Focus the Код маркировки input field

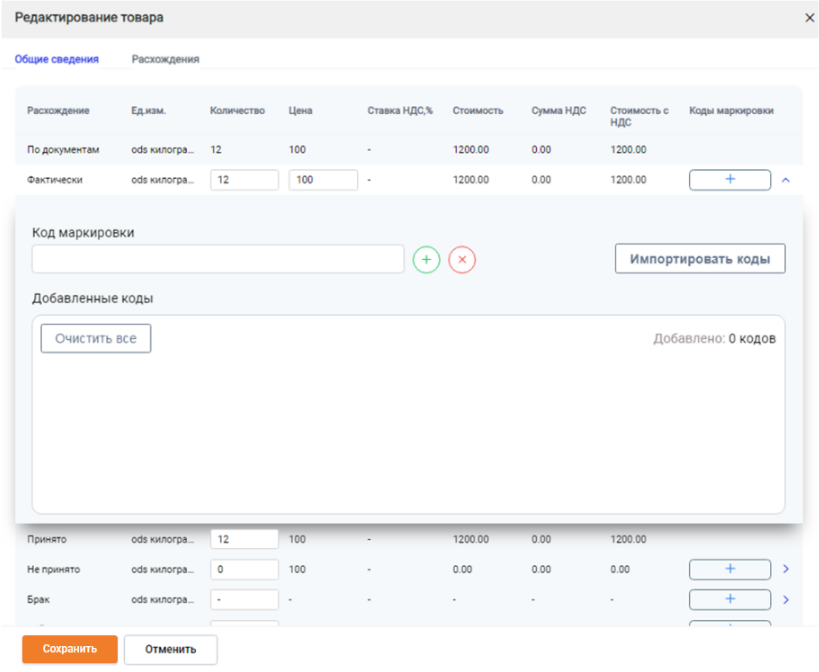click(x=218, y=259)
